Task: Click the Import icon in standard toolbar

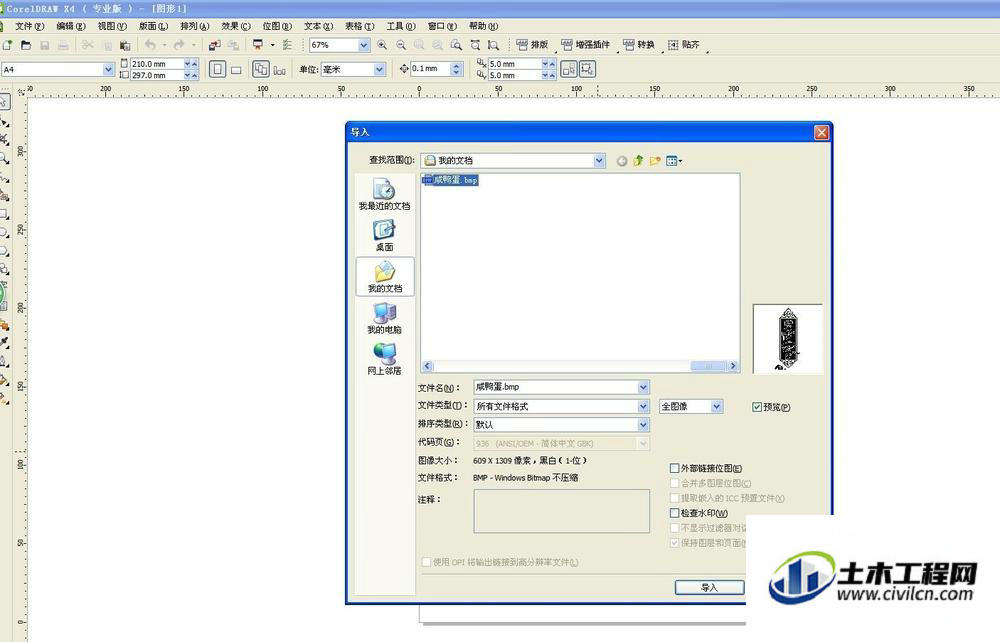Action: (215, 45)
